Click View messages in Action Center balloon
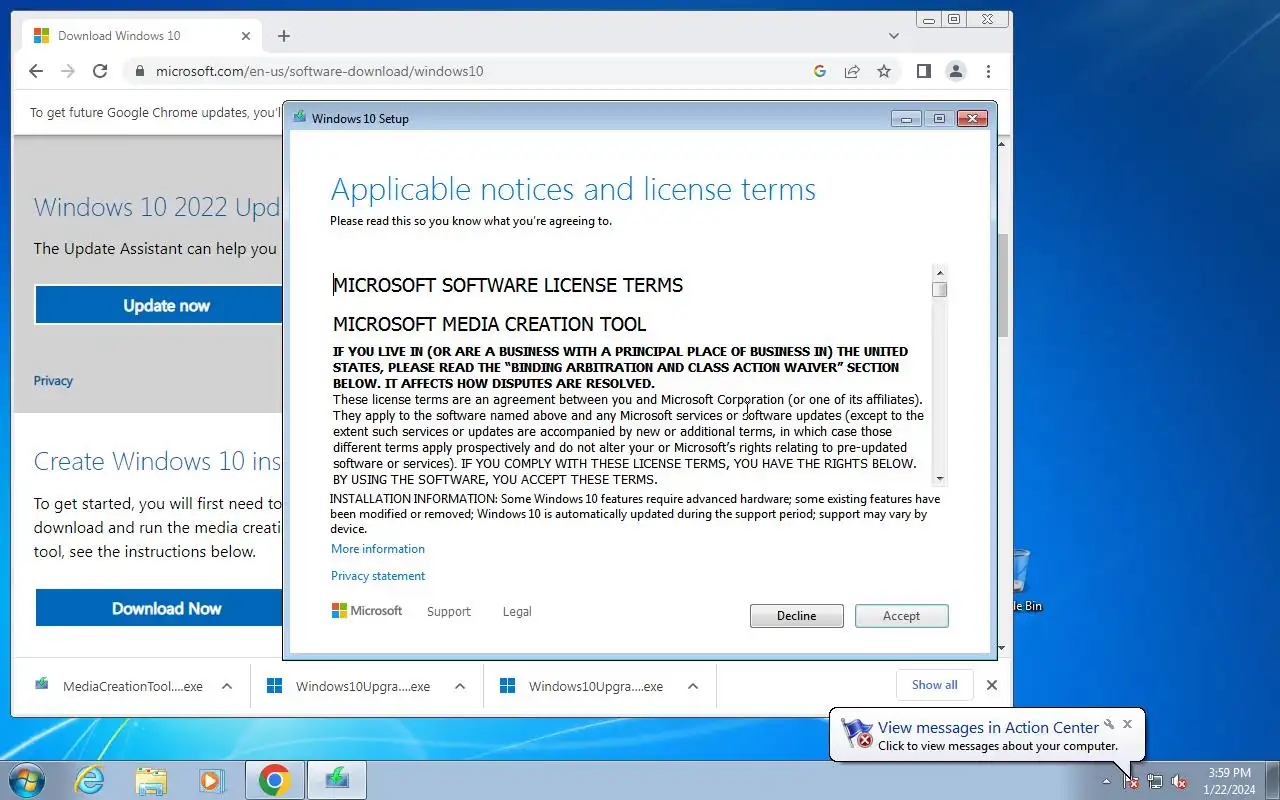Screen dimensions: 1280x800 (988, 728)
